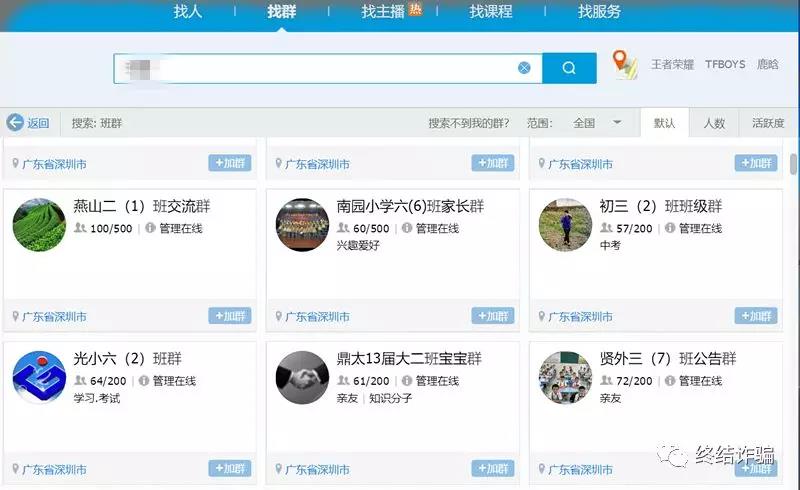Screen dimensions: 800x490
Task: Click the 搜索不到我的群? link
Action: click(x=468, y=123)
